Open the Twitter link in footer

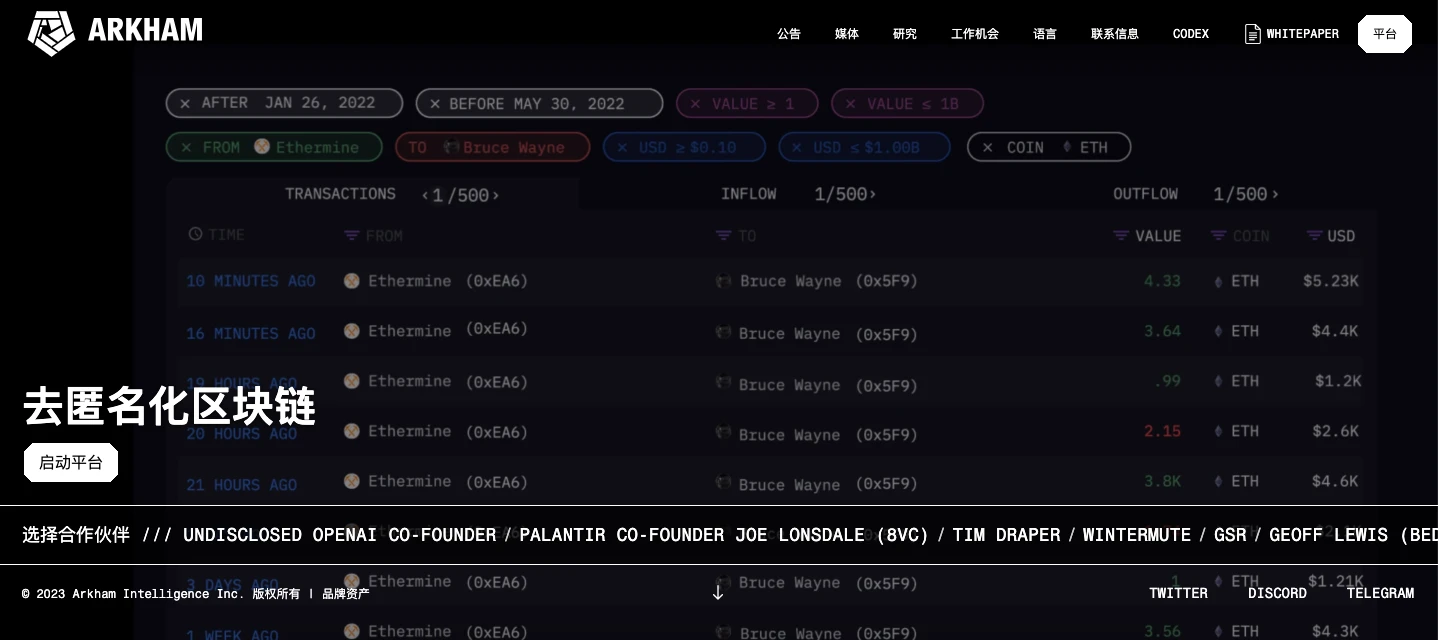click(x=1178, y=593)
